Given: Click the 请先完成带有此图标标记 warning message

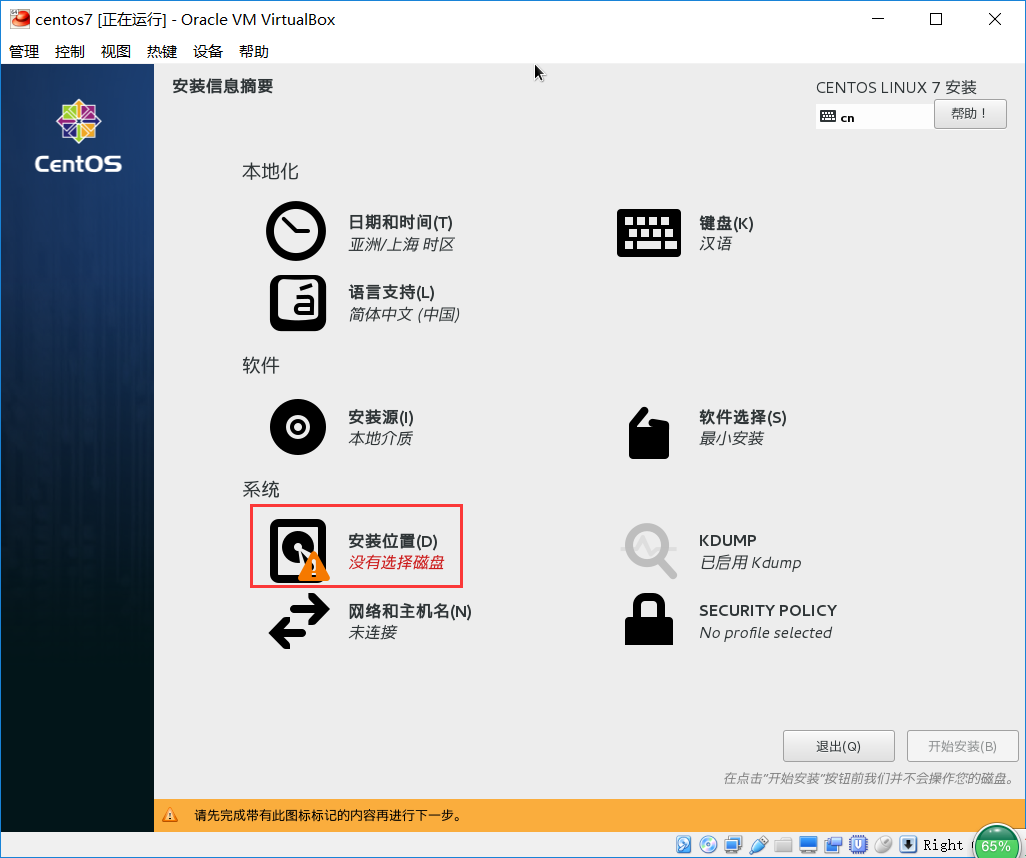Looking at the screenshot, I should [x=328, y=815].
